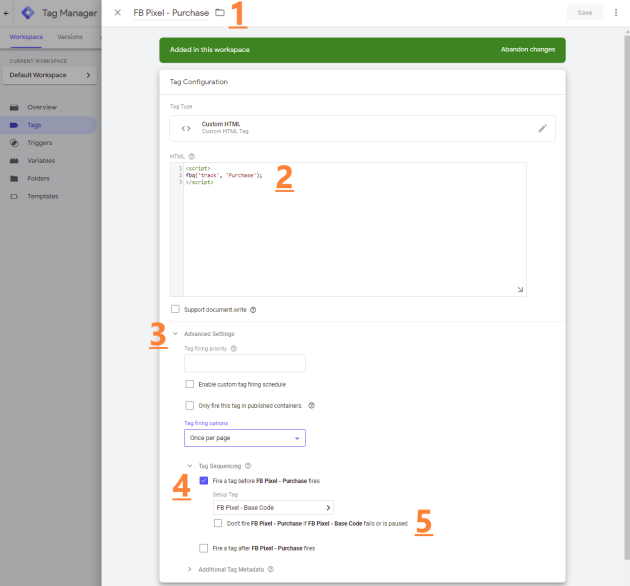The height and width of the screenshot is (586, 630).
Task: Click the 'Added in this workspace' banner text
Action: coord(209,49)
